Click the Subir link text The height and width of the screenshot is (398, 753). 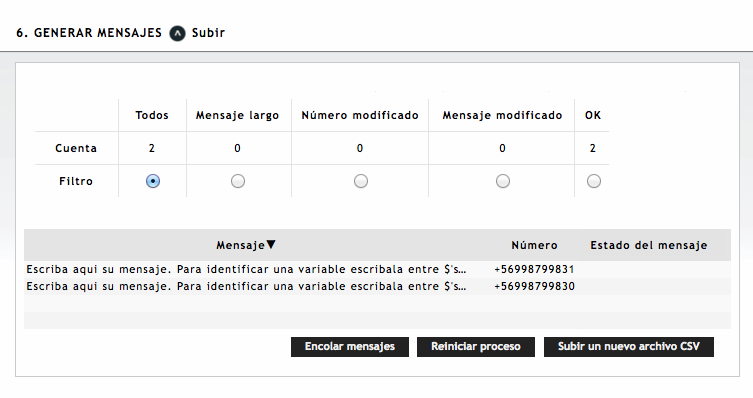pyautogui.click(x=208, y=33)
